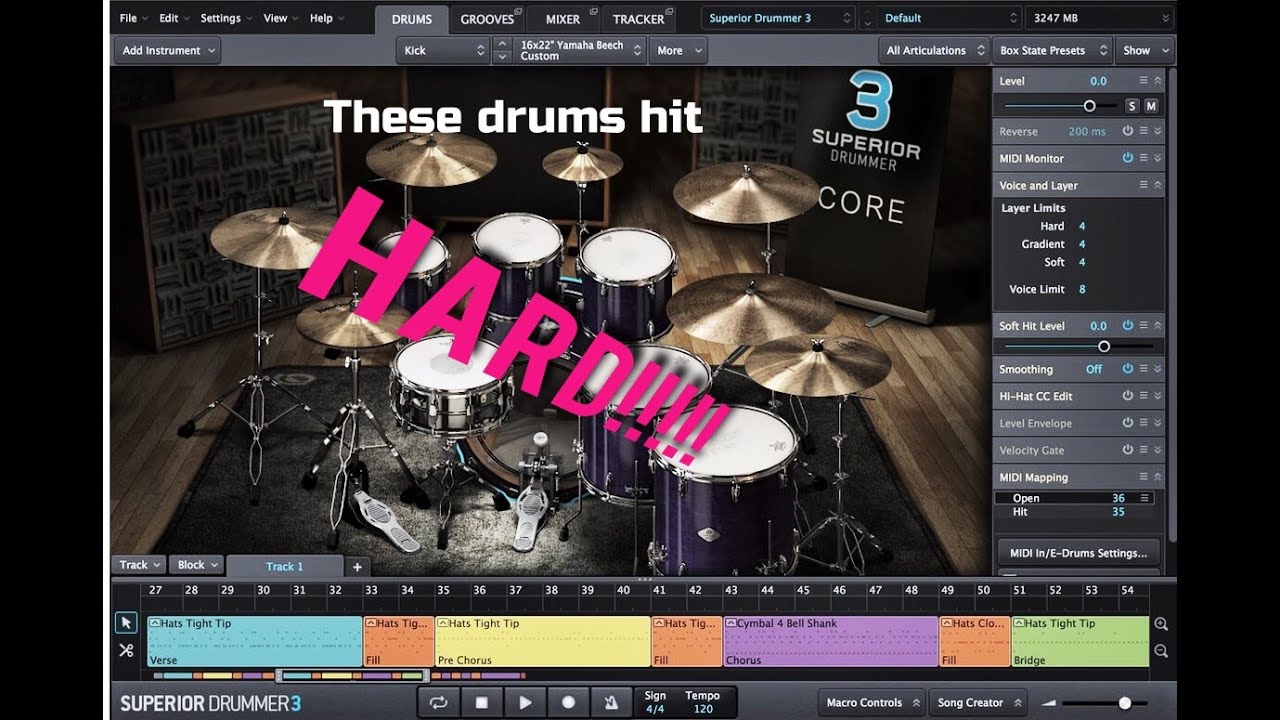Click the zoom in magnifier on the timeline
The height and width of the screenshot is (720, 1280).
pos(1161,624)
